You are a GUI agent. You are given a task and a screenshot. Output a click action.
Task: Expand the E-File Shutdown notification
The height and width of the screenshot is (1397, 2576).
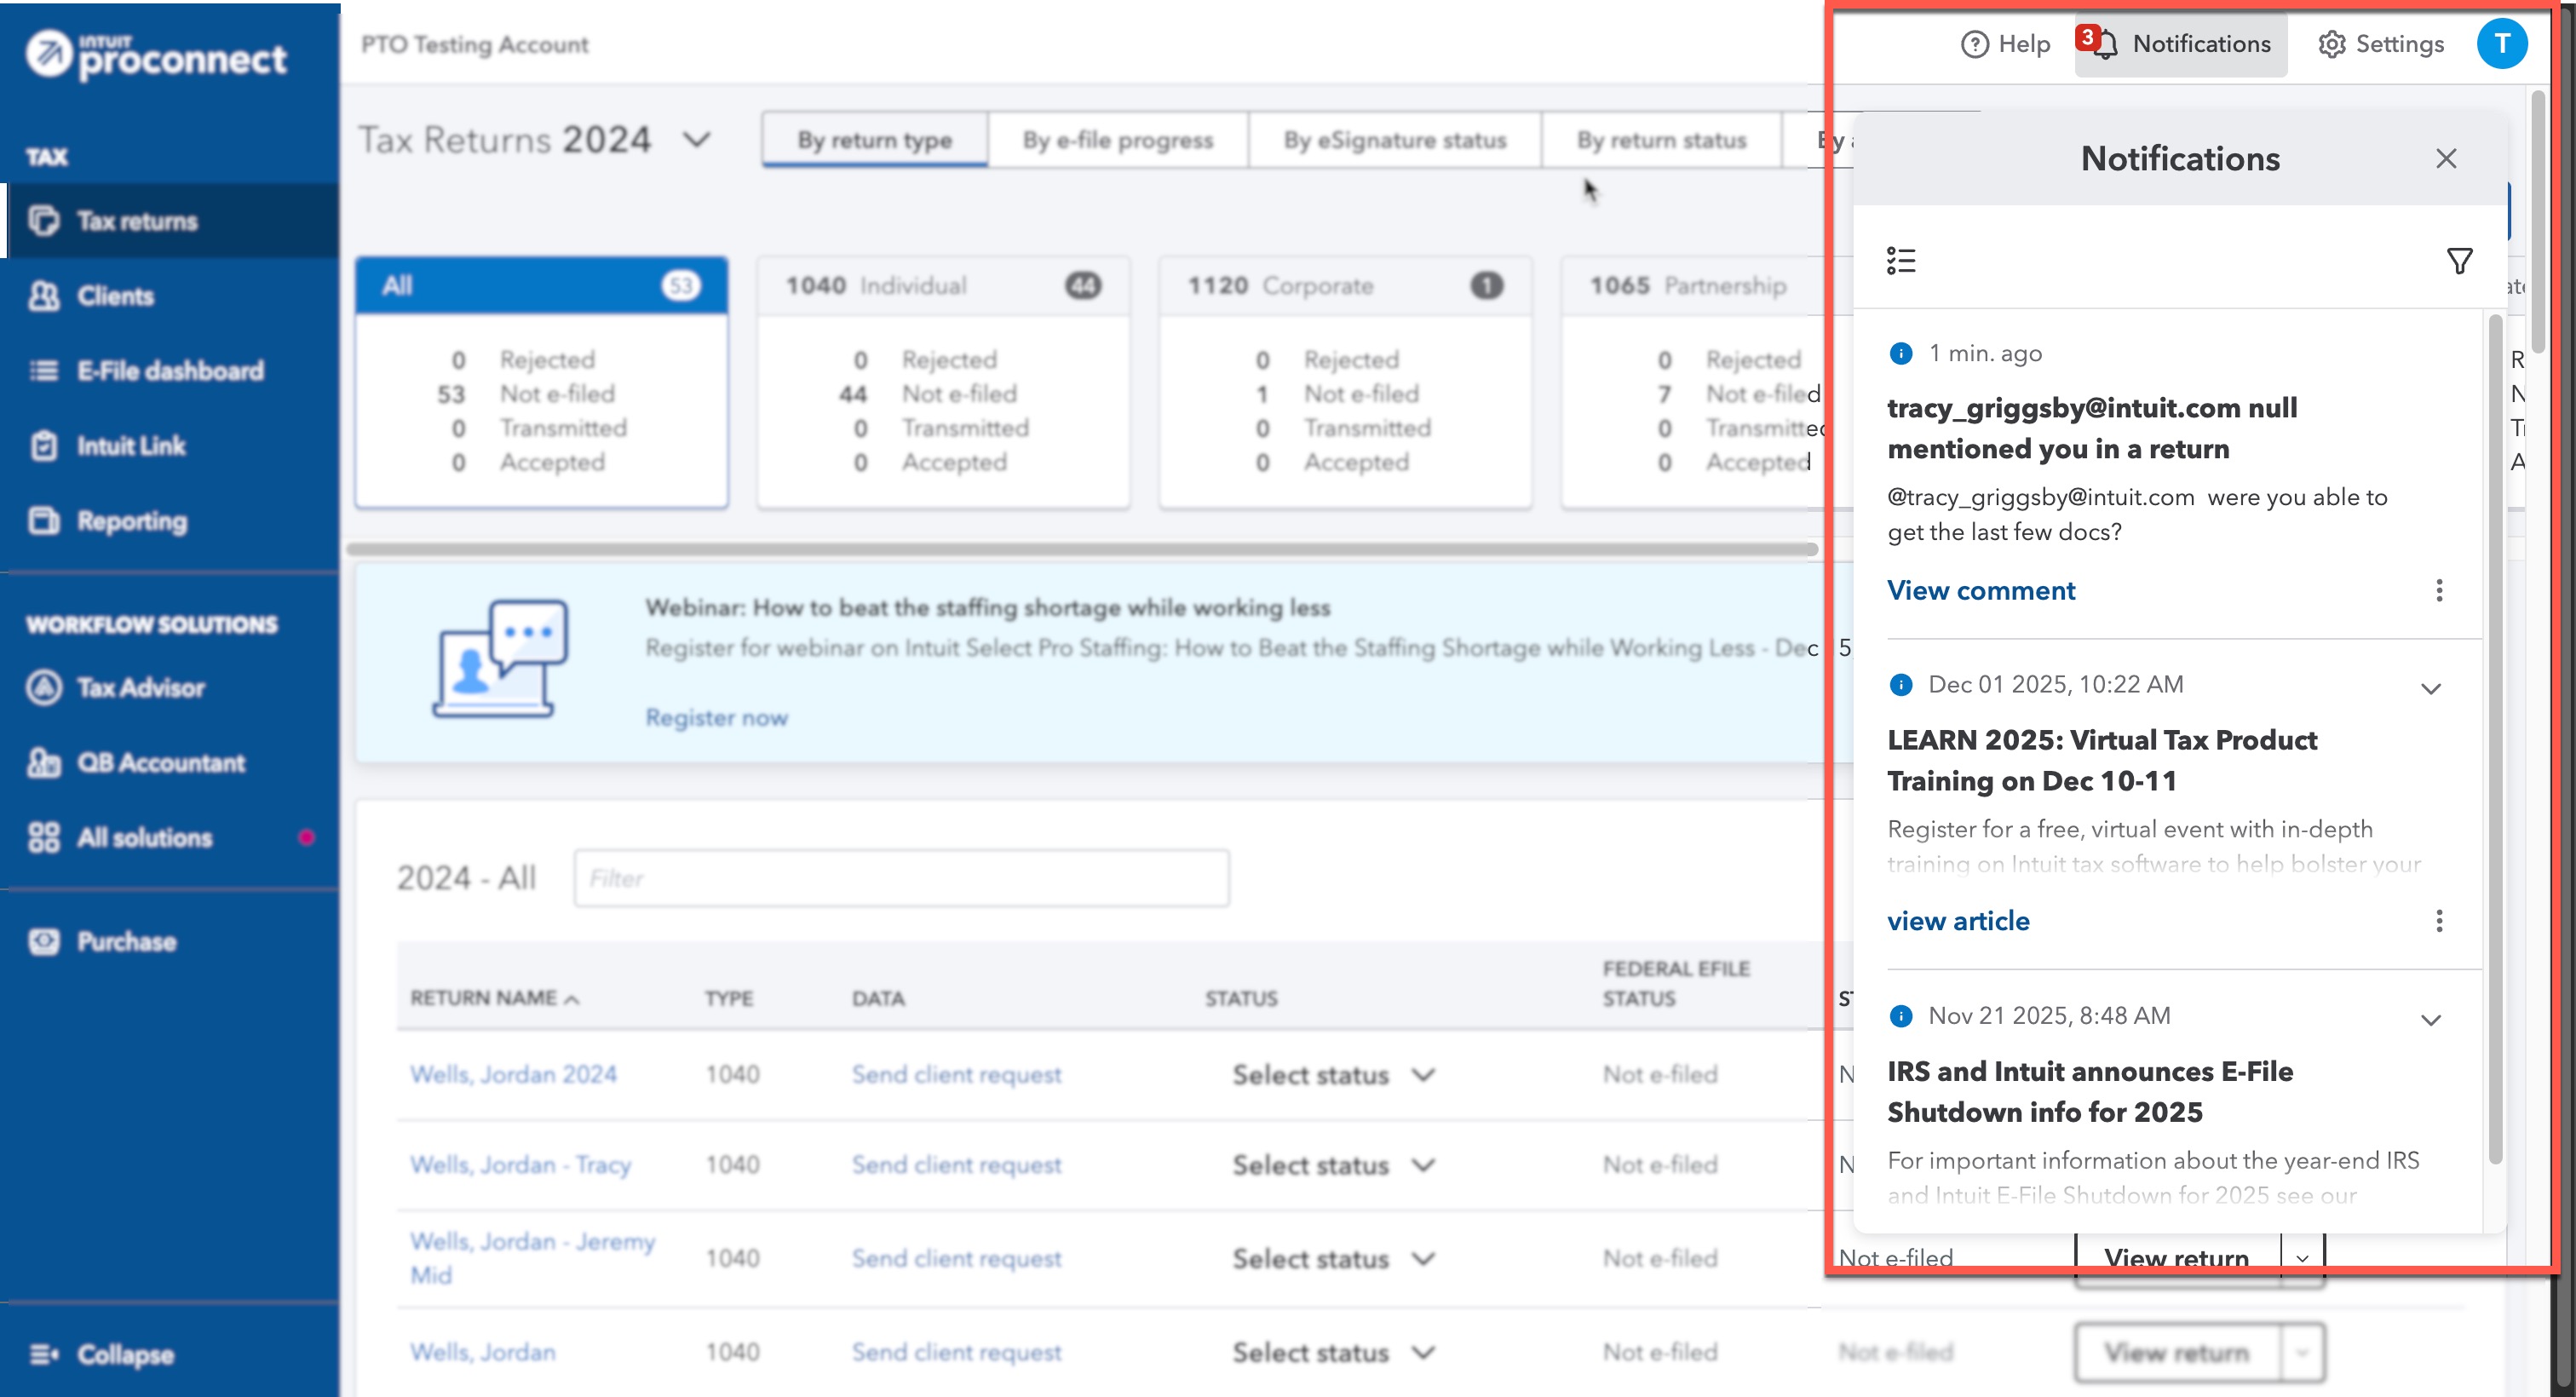(2431, 1020)
